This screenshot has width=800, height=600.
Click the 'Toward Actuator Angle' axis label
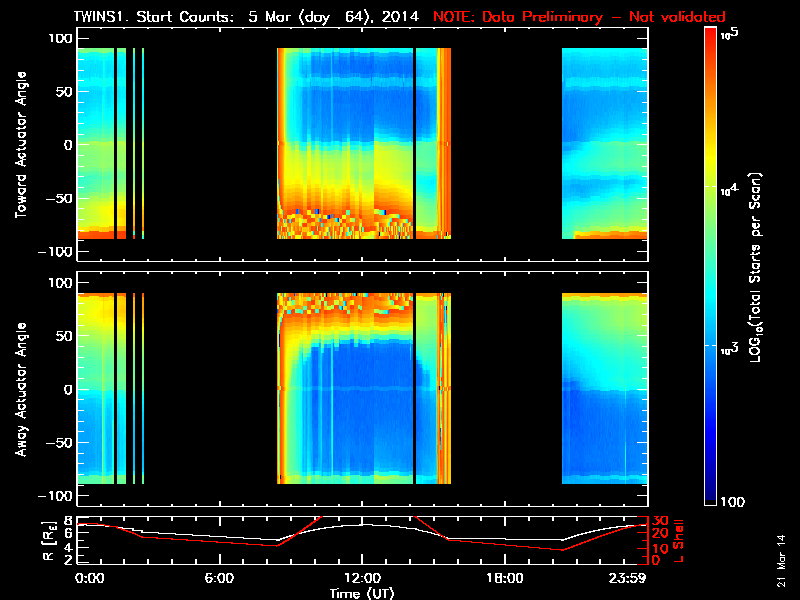coord(18,145)
